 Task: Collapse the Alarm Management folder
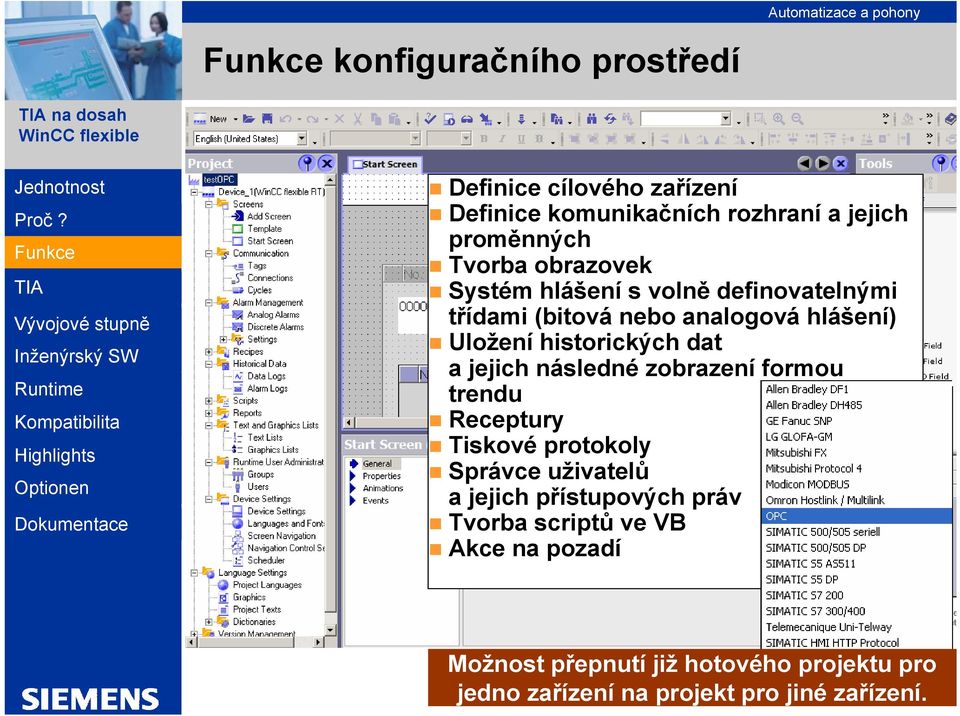coord(209,303)
